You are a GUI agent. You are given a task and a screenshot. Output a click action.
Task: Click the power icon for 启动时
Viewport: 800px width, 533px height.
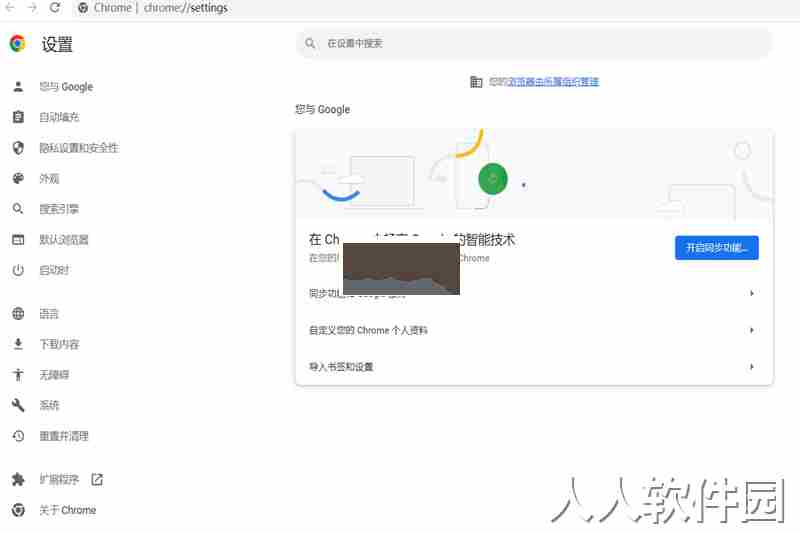pos(18,270)
